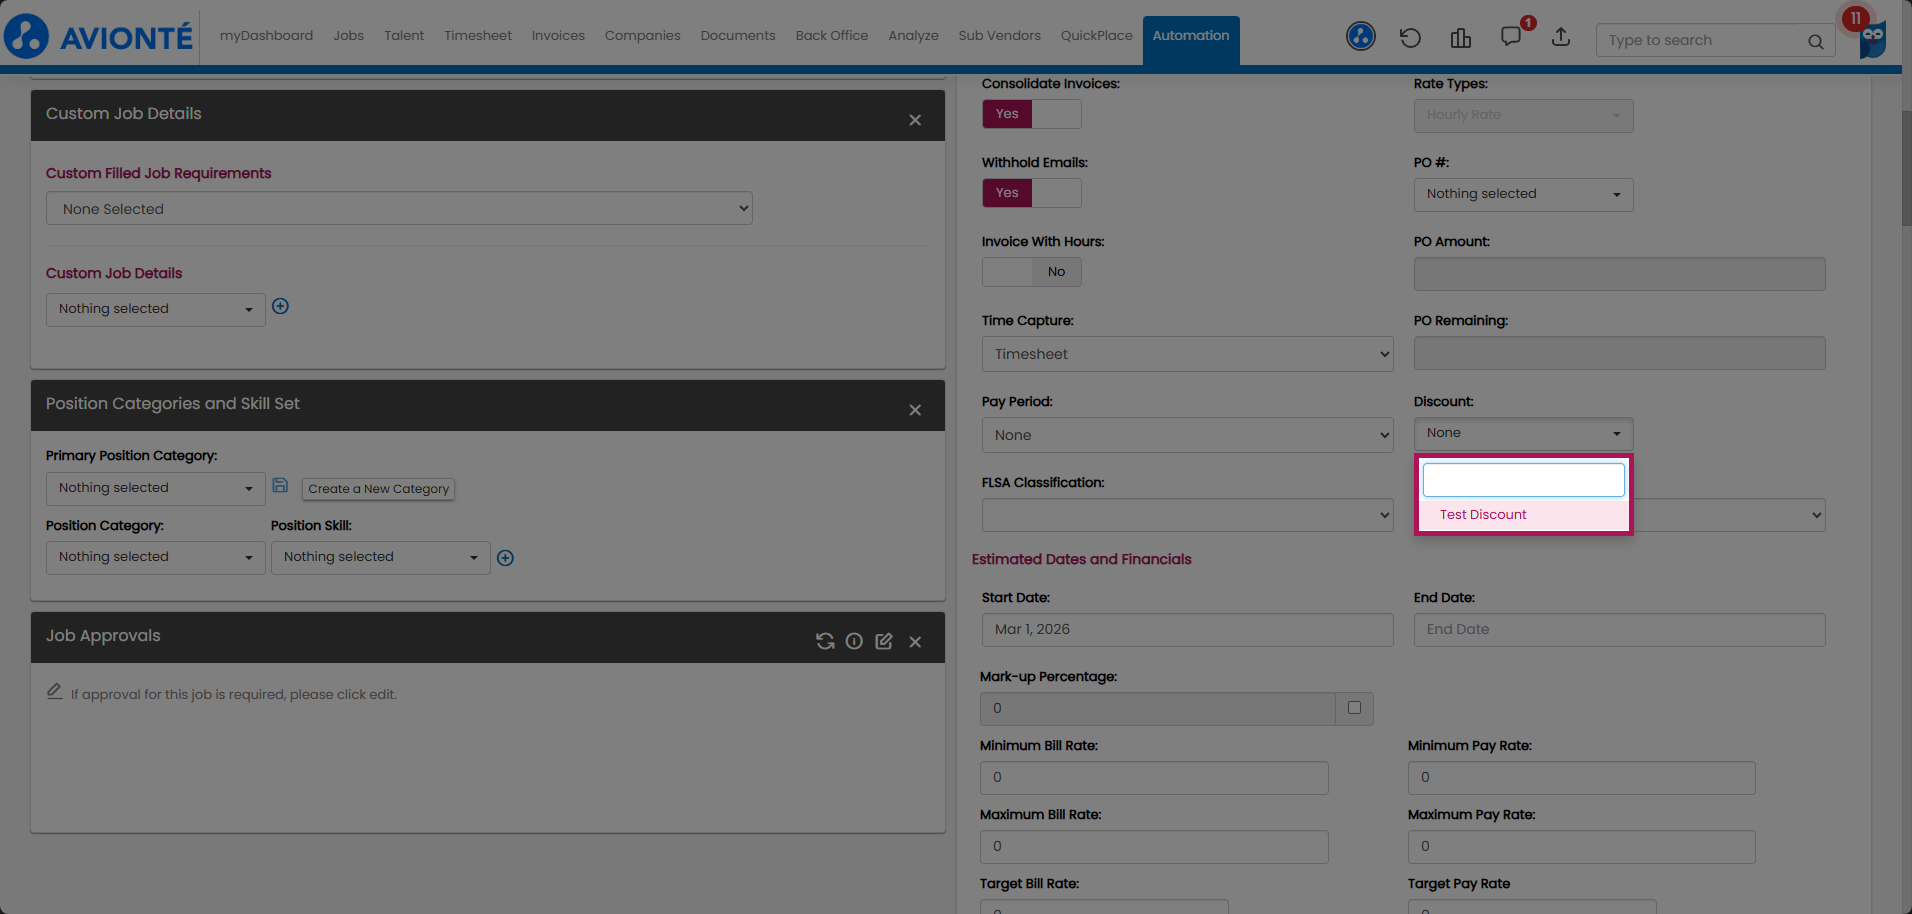Click Create a New Category button
This screenshot has height=914, width=1912.
378,489
